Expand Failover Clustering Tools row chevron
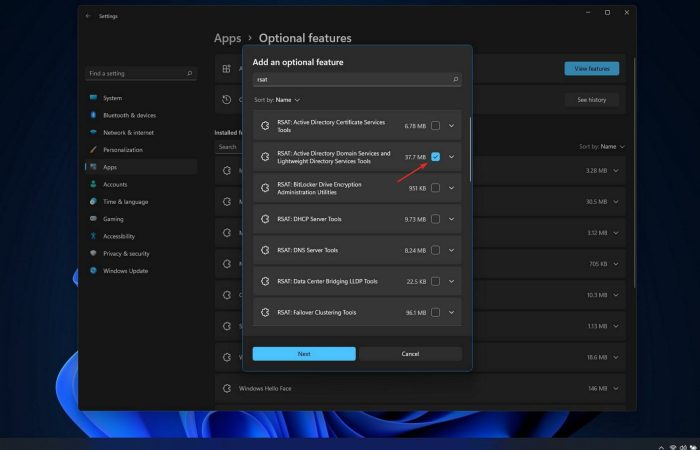The image size is (700, 450). [x=451, y=312]
